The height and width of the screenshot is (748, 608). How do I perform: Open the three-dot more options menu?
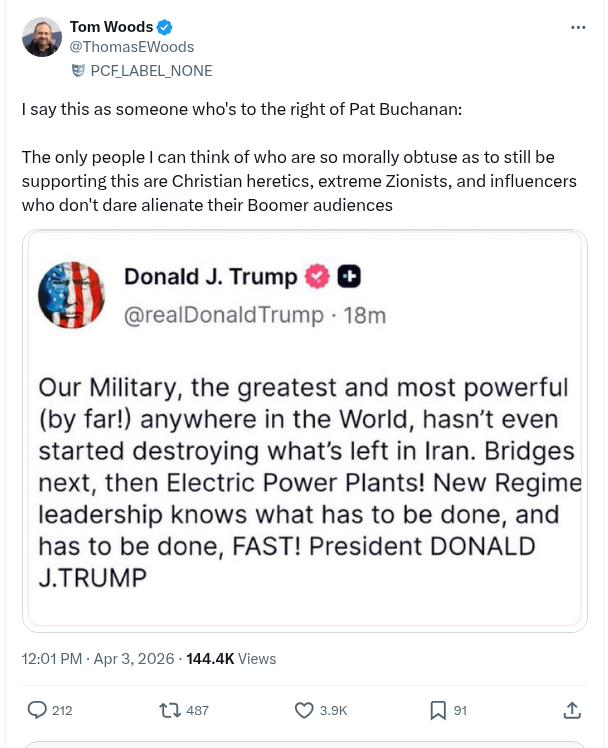578,27
